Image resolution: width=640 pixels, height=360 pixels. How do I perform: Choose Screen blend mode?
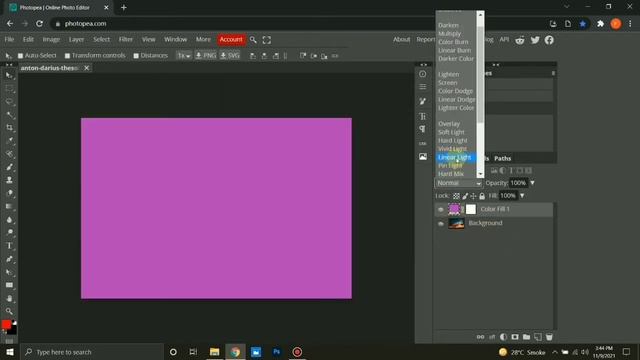(448, 82)
